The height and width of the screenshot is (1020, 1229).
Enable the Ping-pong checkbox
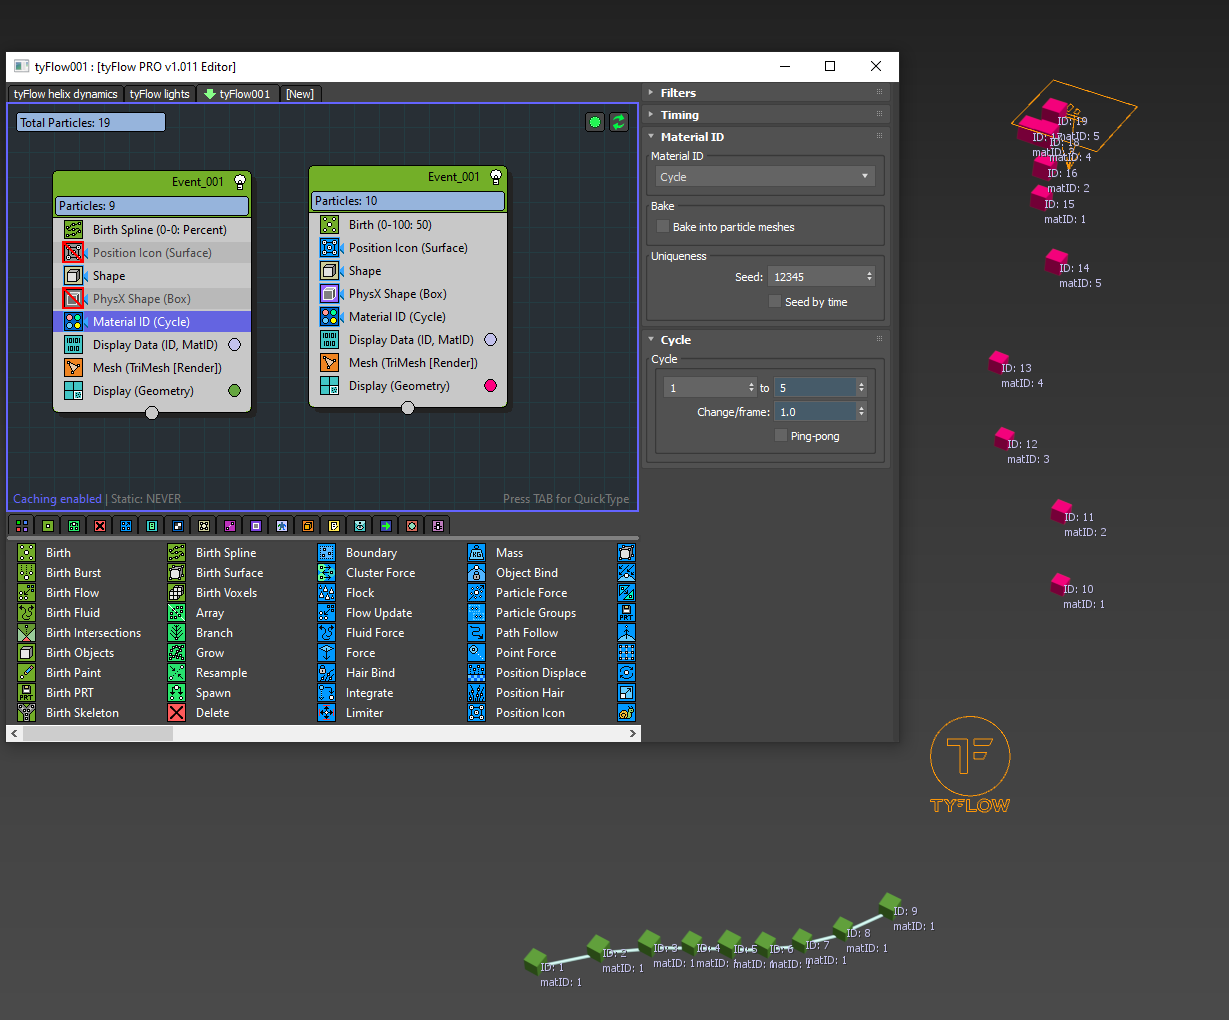pyautogui.click(x=781, y=436)
